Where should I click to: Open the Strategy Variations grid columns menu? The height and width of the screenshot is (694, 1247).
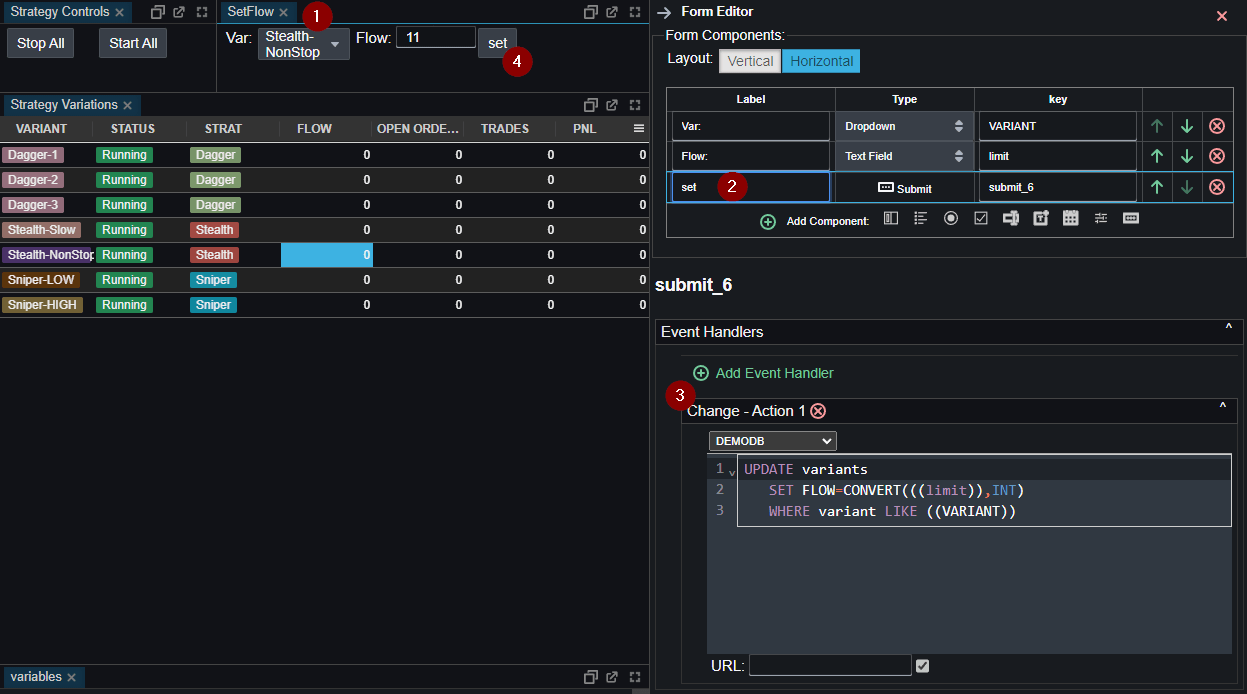point(639,129)
